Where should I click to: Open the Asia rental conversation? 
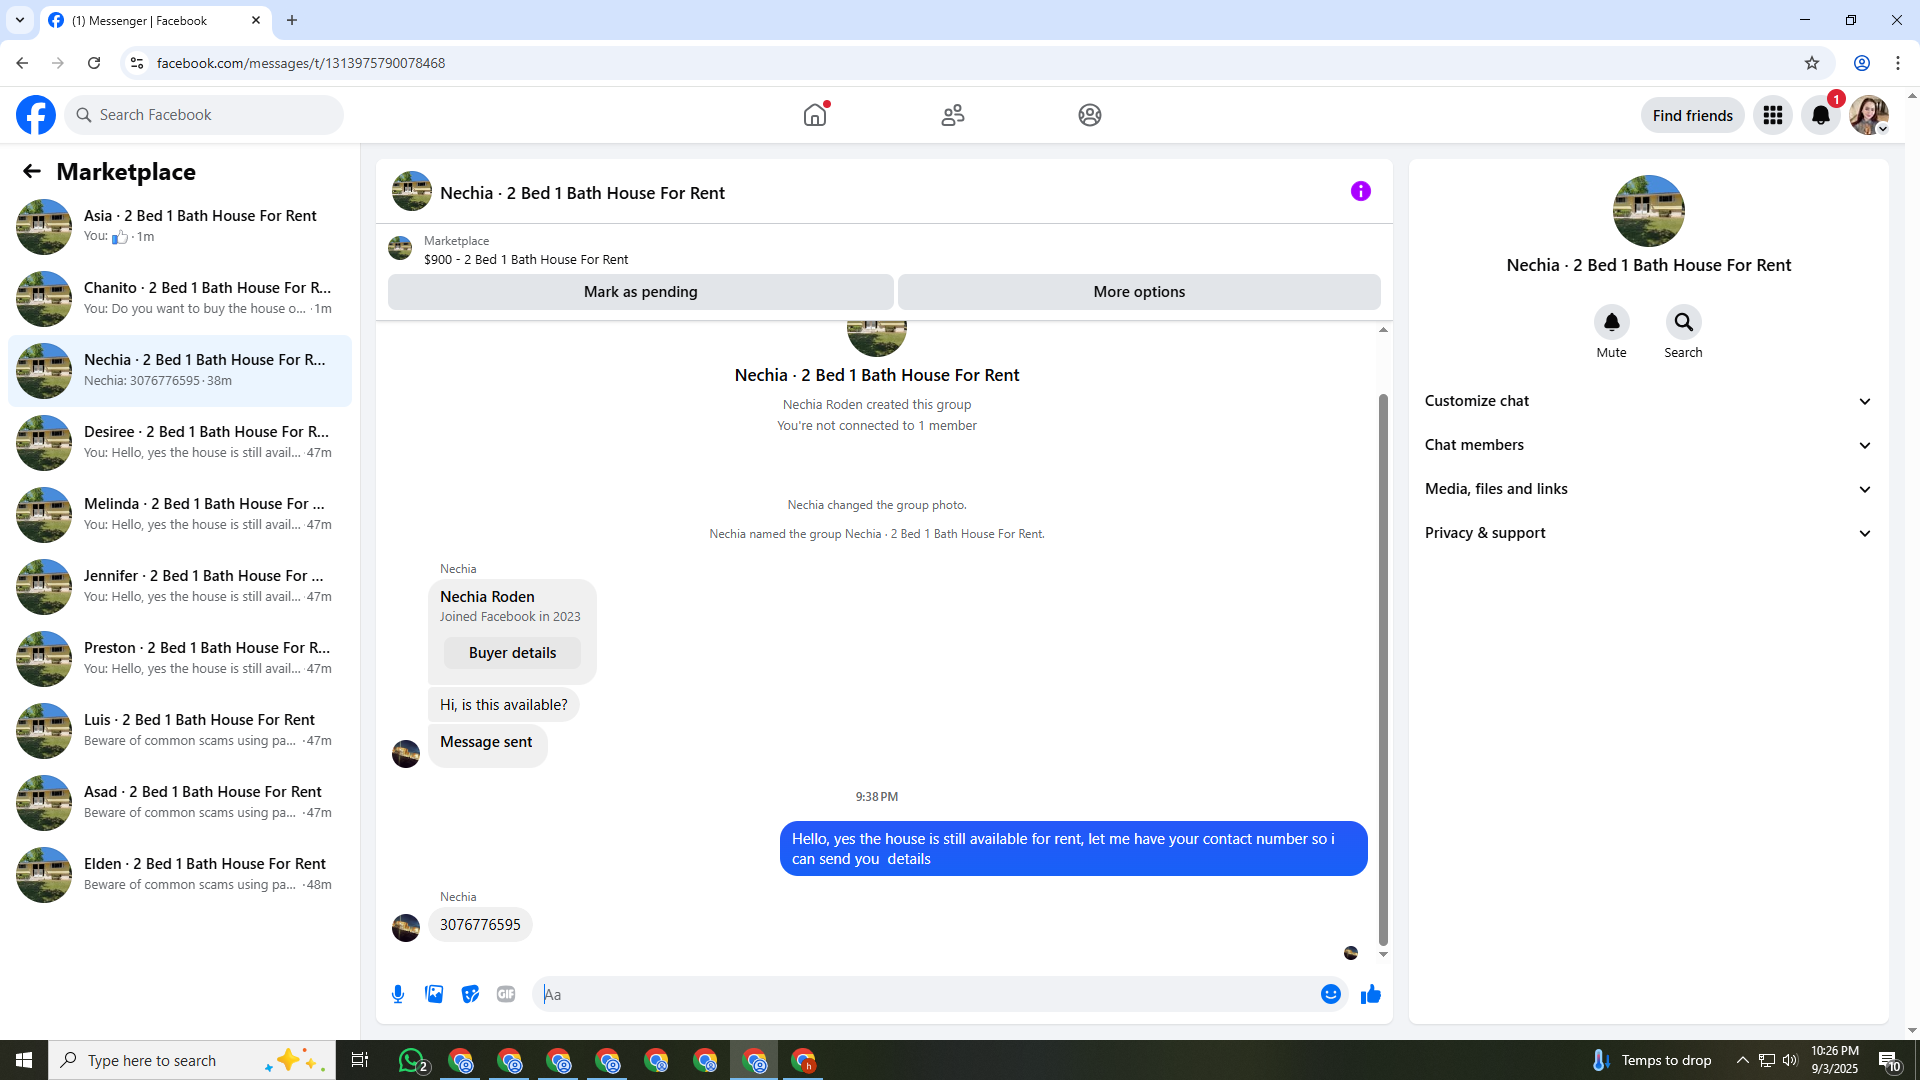point(180,227)
